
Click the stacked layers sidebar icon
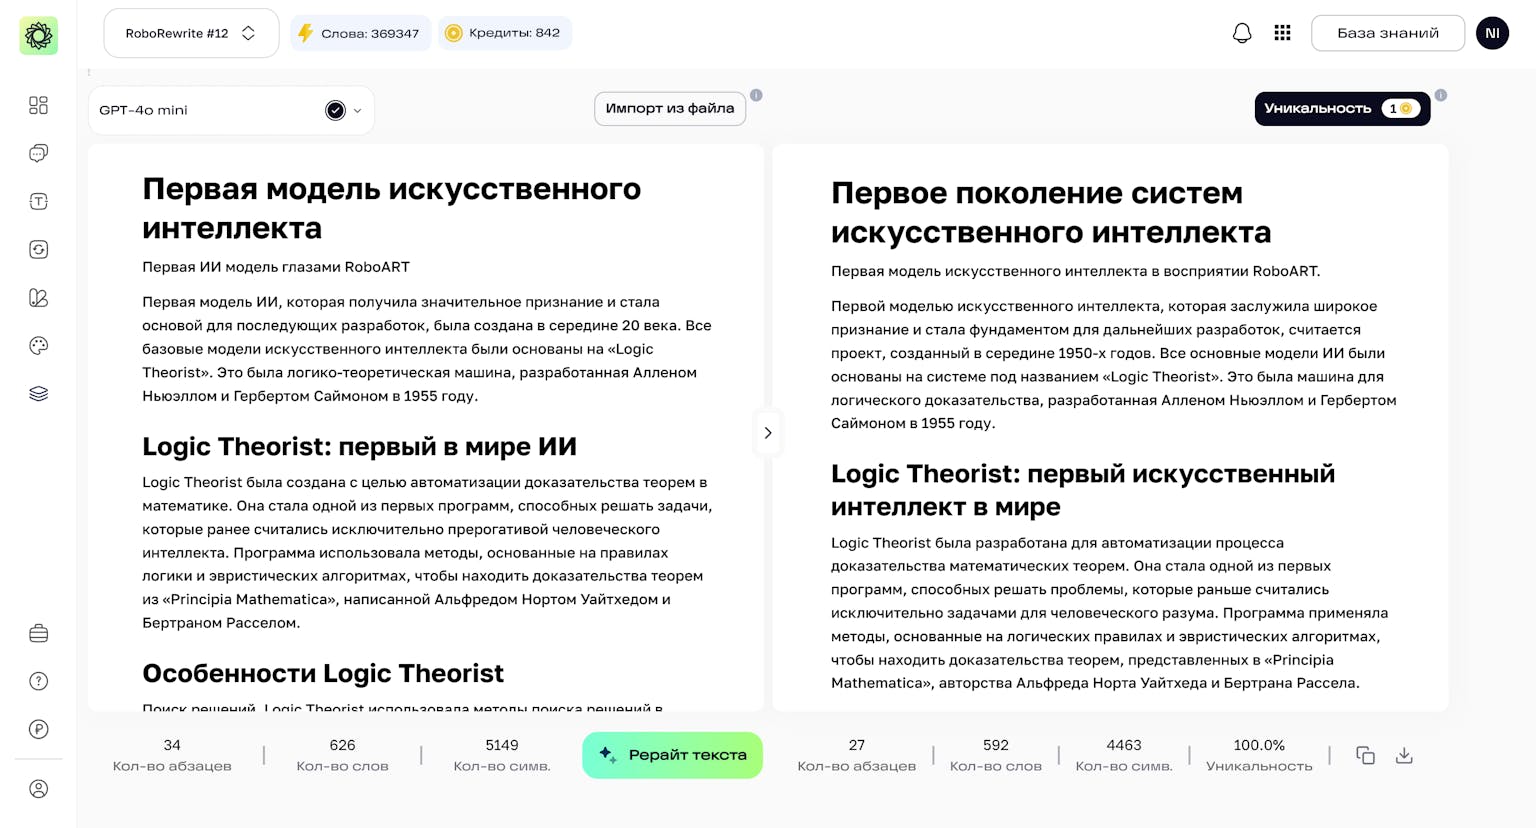point(38,394)
